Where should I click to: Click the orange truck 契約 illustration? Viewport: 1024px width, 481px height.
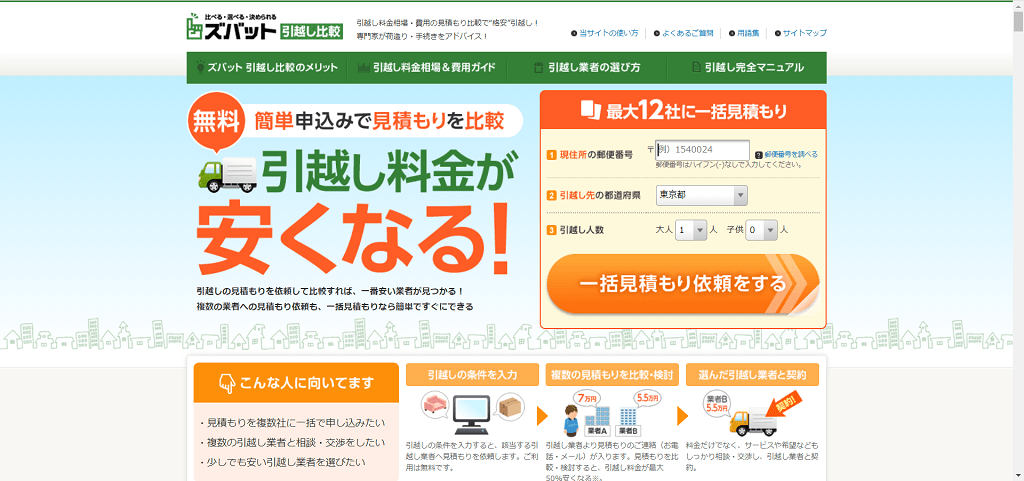pos(764,414)
